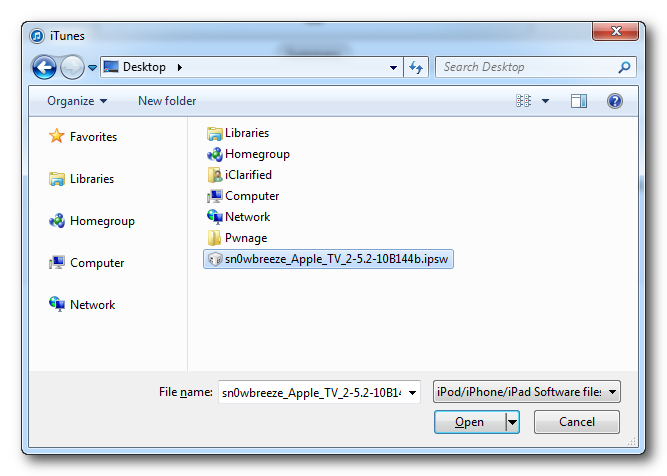667x476 pixels.
Task: Cancel the file dialog
Action: (576, 422)
